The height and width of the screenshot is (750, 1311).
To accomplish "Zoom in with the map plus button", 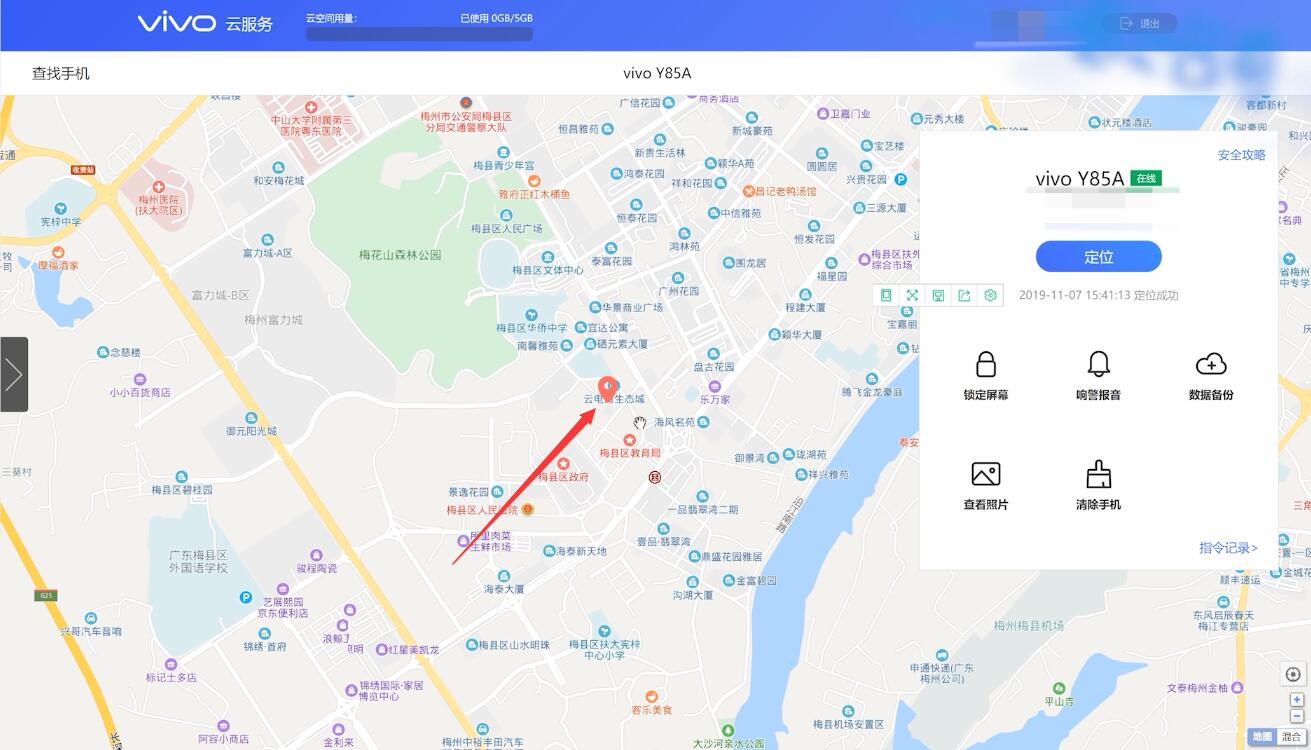I will [1296, 700].
